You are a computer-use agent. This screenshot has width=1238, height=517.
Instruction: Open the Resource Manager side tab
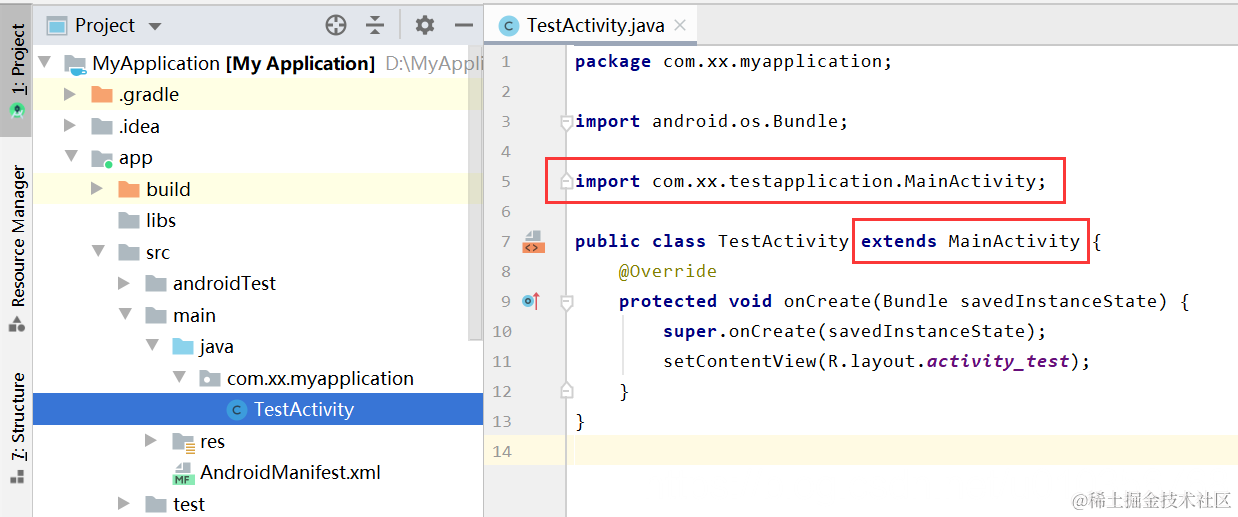tap(17, 248)
